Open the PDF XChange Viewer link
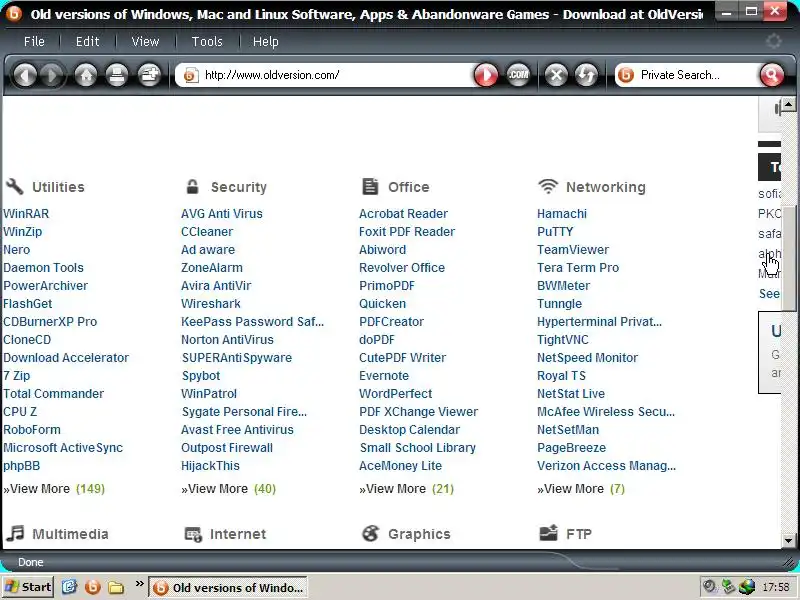Image resolution: width=800 pixels, height=600 pixels. pyautogui.click(x=418, y=412)
